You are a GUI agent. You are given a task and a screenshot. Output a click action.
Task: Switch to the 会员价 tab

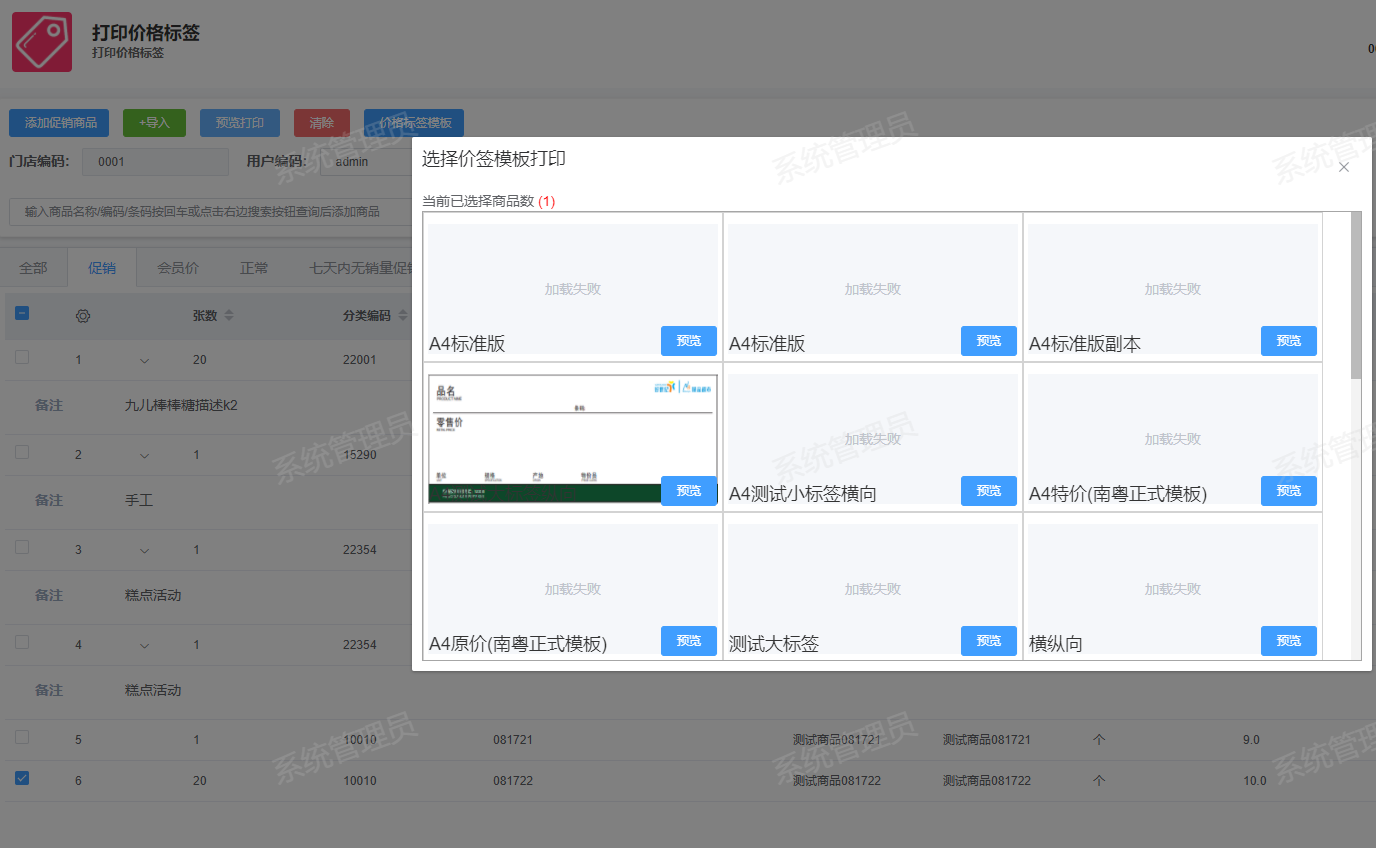pos(178,268)
